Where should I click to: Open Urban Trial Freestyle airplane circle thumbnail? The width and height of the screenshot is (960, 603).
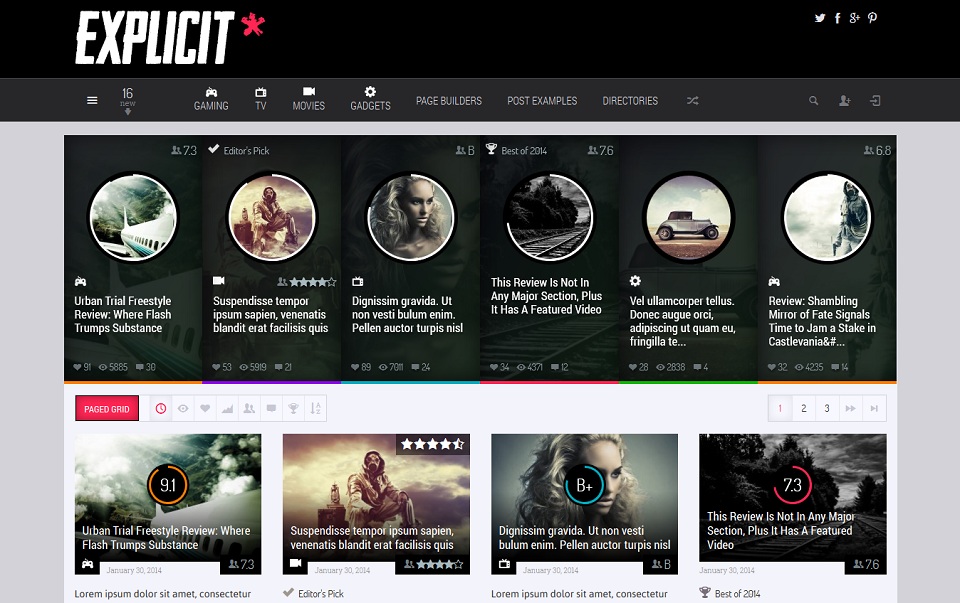pyautogui.click(x=133, y=217)
